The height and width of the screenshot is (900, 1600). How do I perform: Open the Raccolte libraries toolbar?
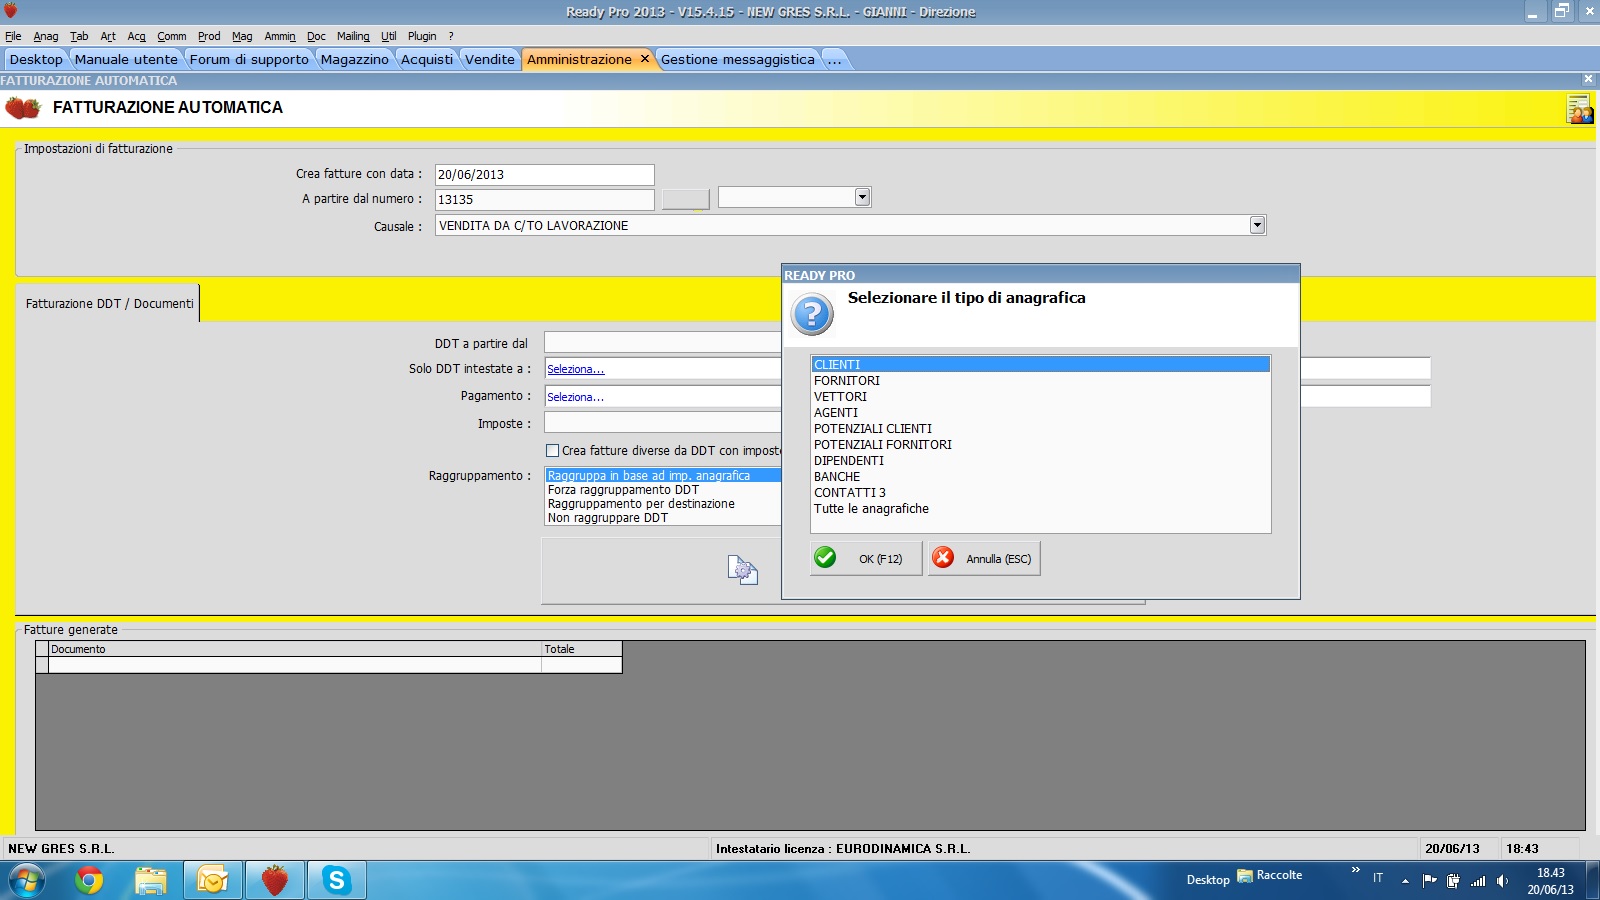pos(1270,876)
